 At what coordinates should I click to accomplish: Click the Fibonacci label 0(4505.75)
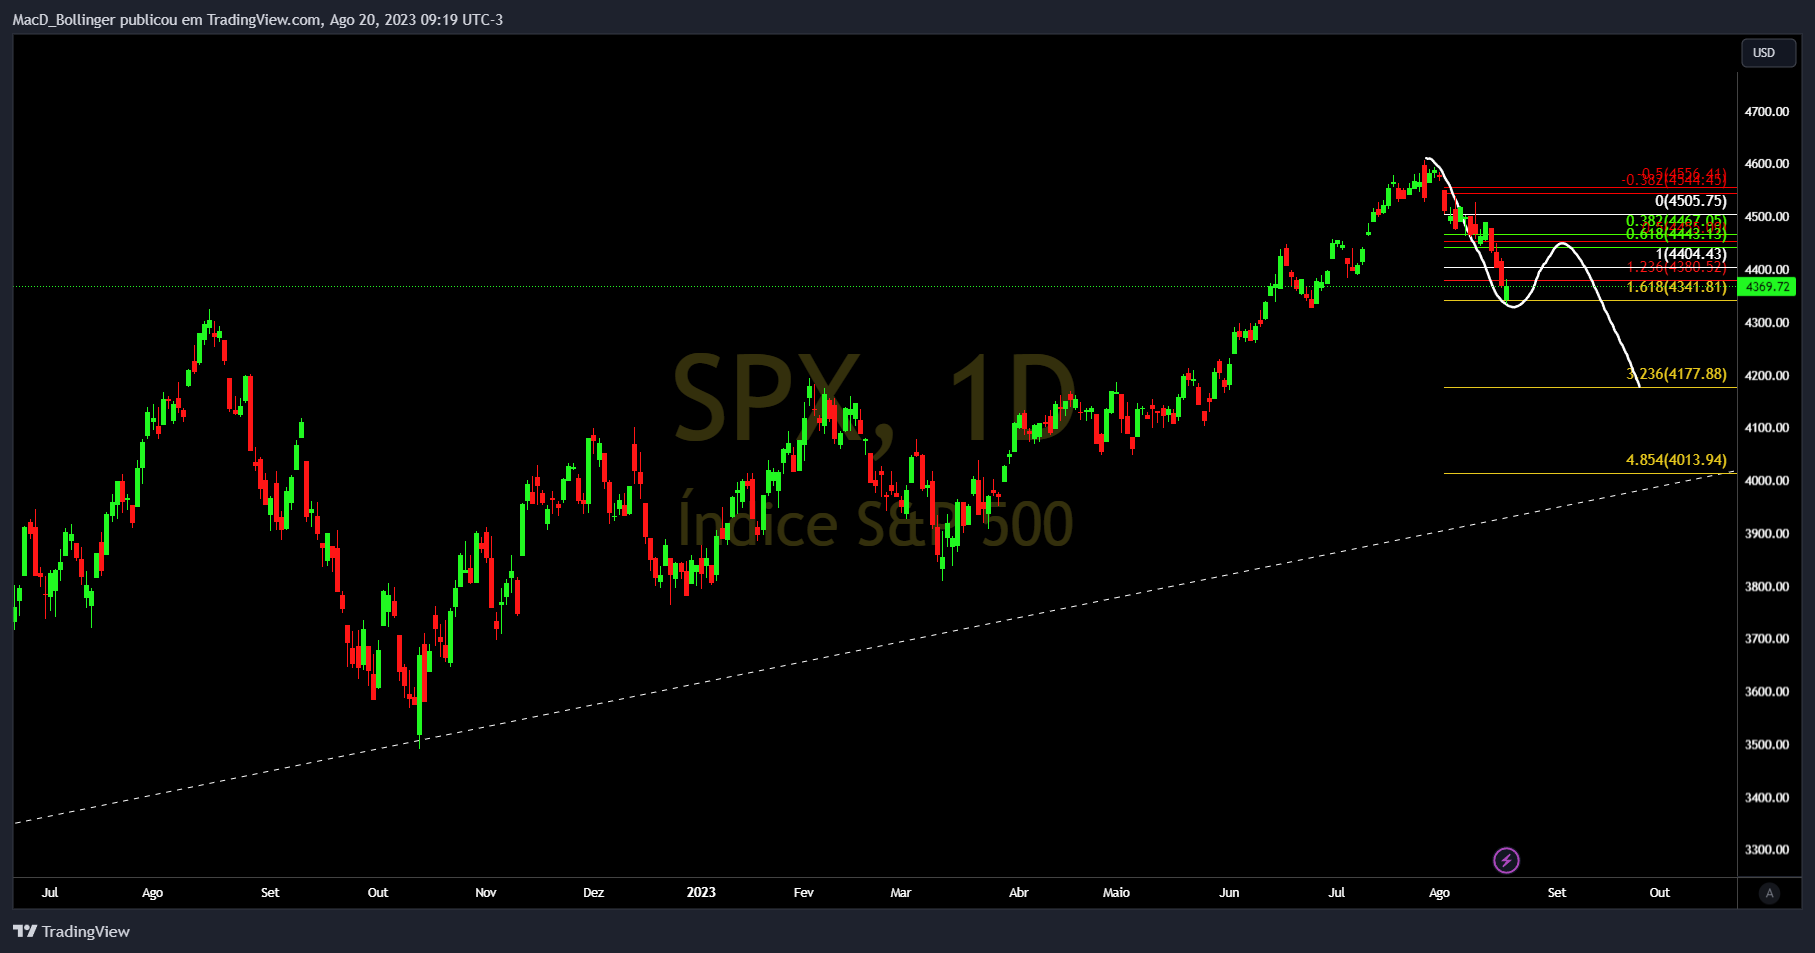(1690, 201)
